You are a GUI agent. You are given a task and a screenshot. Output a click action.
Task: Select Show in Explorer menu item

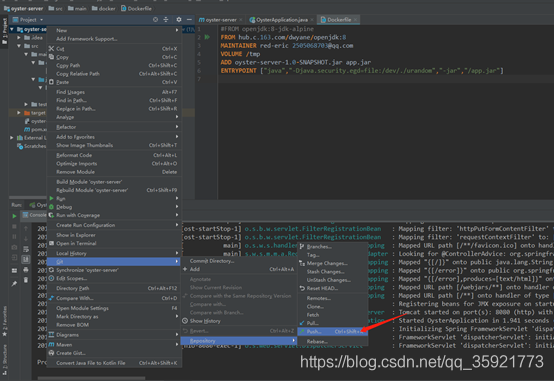(114, 235)
